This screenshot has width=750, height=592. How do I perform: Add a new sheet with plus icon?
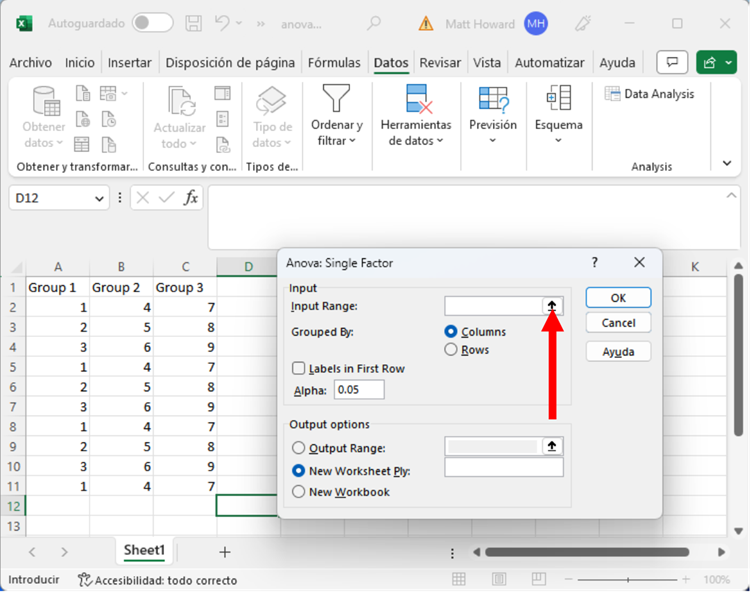[x=225, y=551]
